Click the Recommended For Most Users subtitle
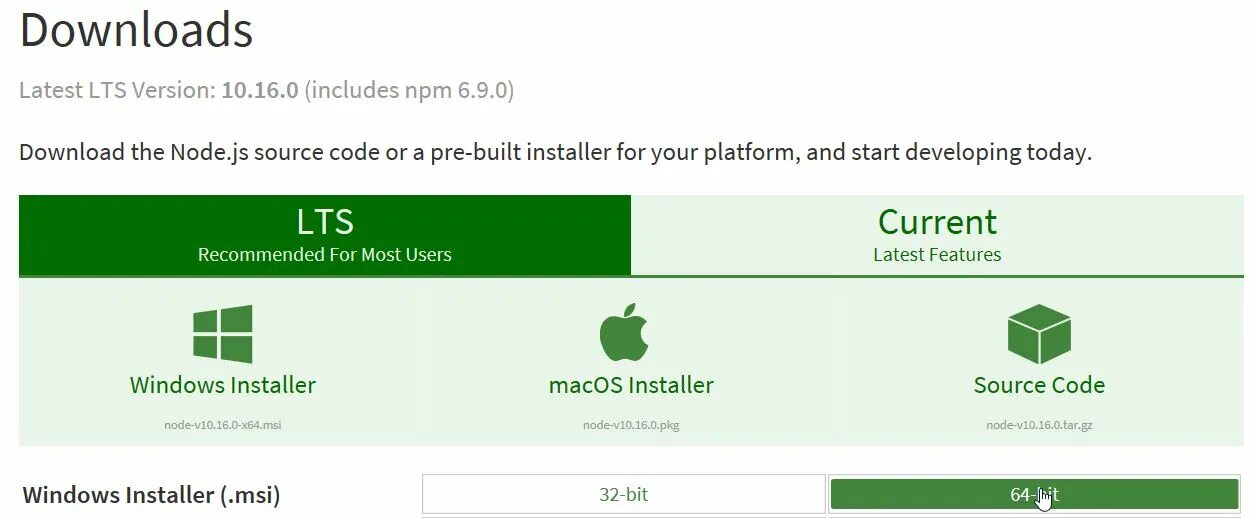This screenshot has width=1254, height=518. coord(325,254)
